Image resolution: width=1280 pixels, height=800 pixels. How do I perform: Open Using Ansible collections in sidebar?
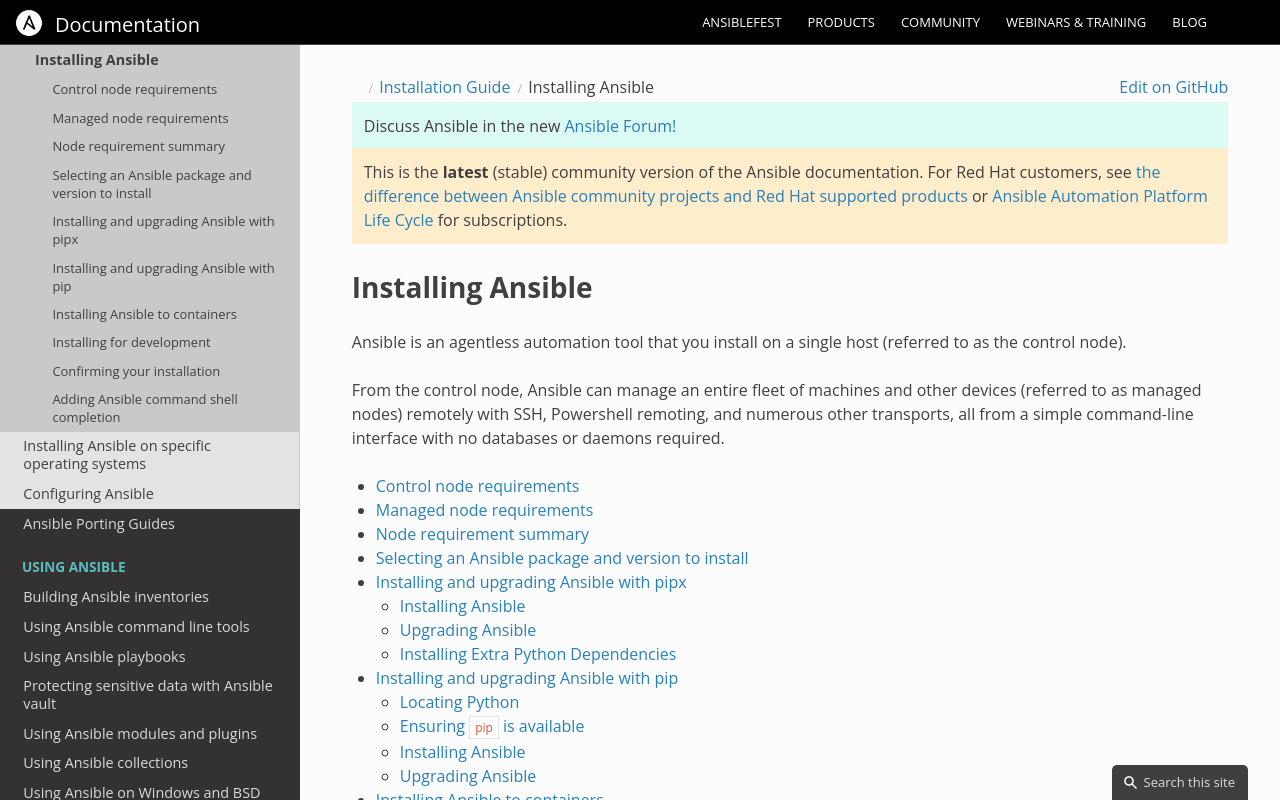tap(105, 763)
